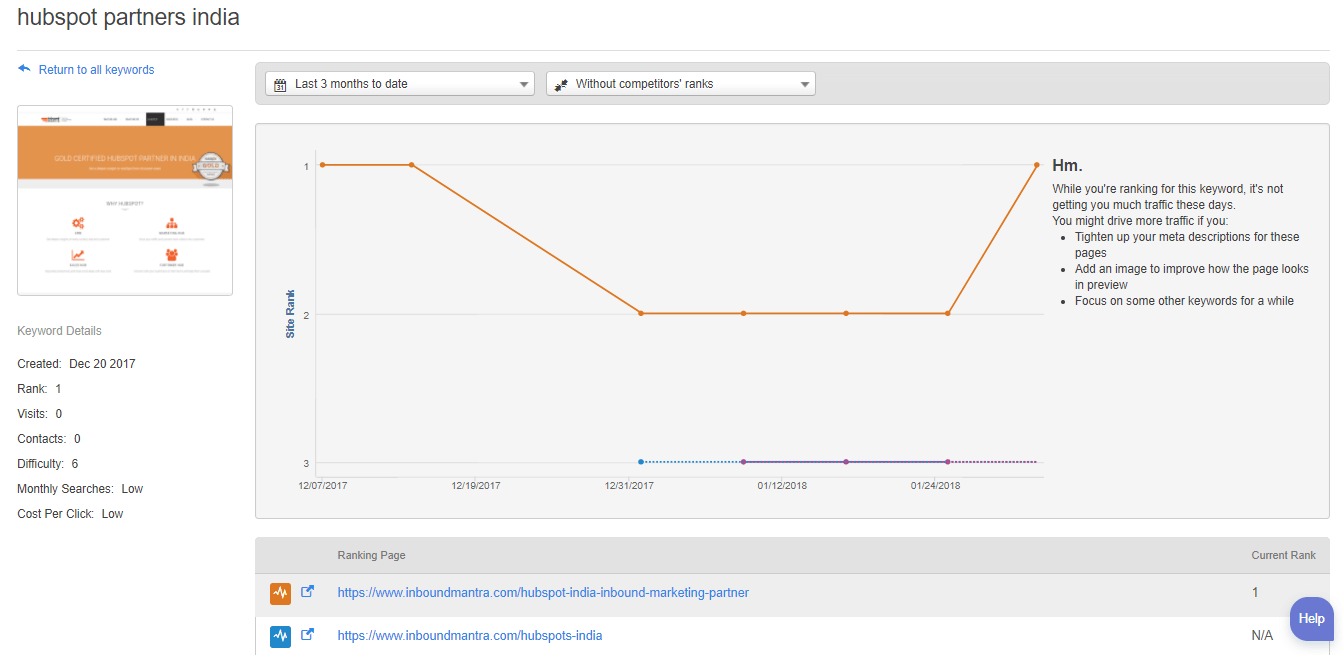Open the inboundmantra.com/hubspots-india link
Screen dimensions: 1343x655
(x=470, y=636)
